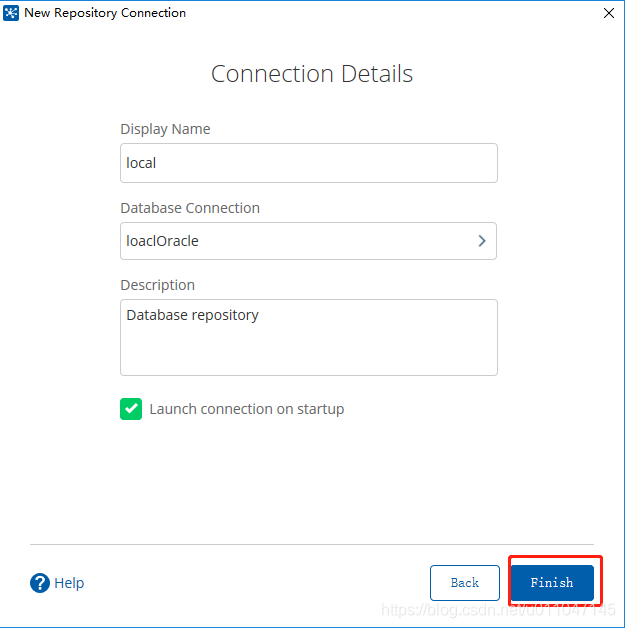Click the Launch connection on startup label

[x=247, y=409]
